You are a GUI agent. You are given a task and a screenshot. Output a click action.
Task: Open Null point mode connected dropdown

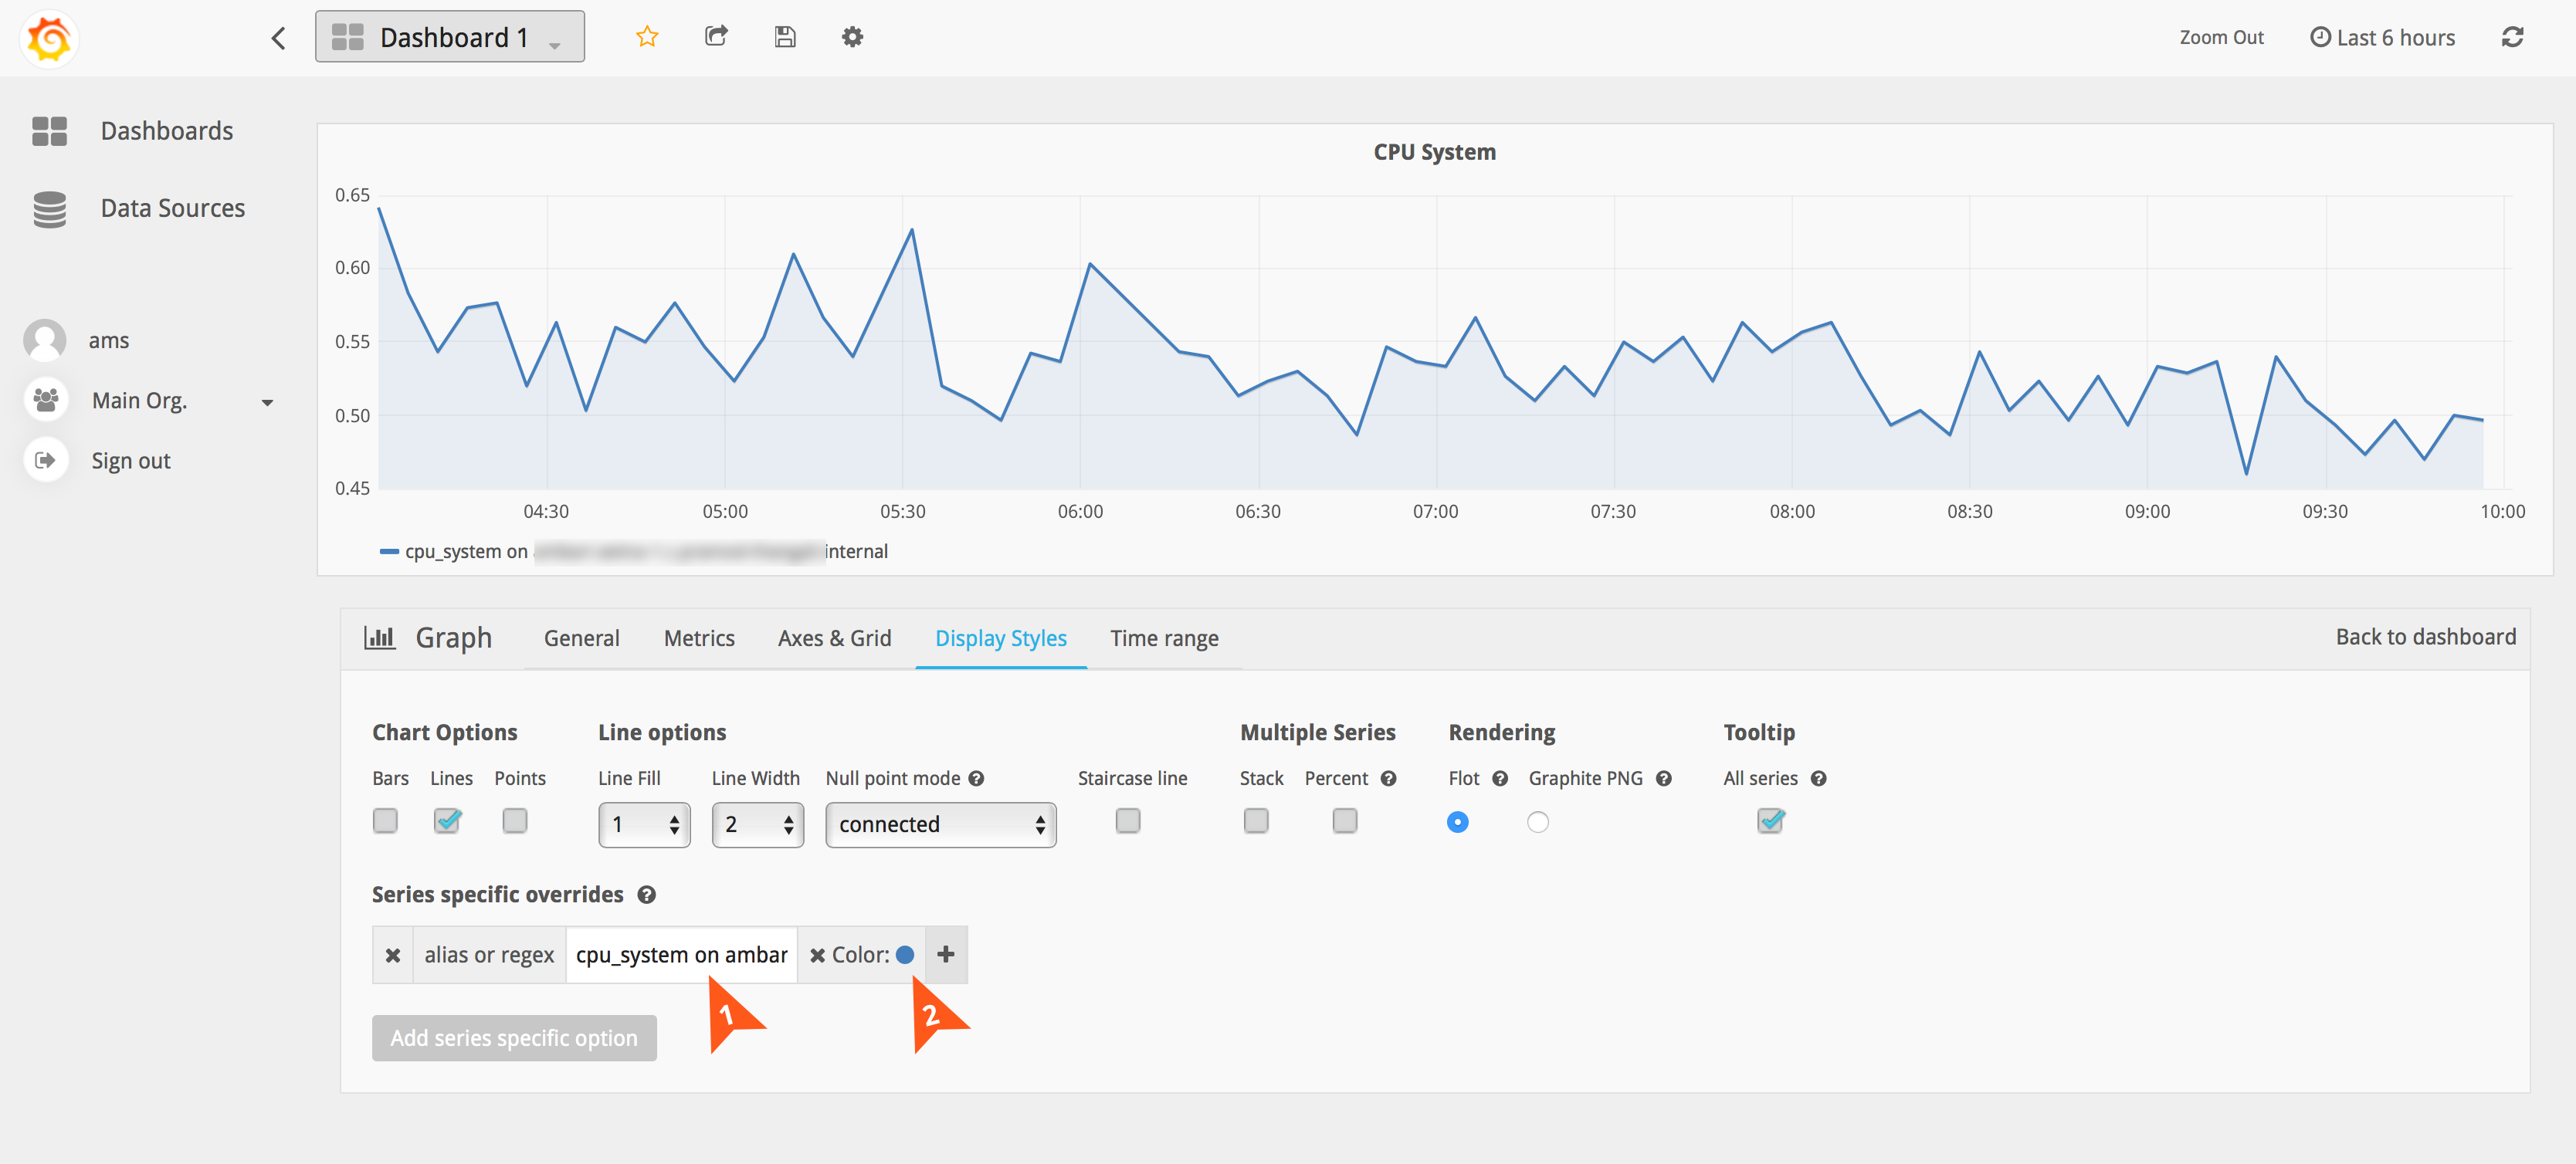point(940,824)
